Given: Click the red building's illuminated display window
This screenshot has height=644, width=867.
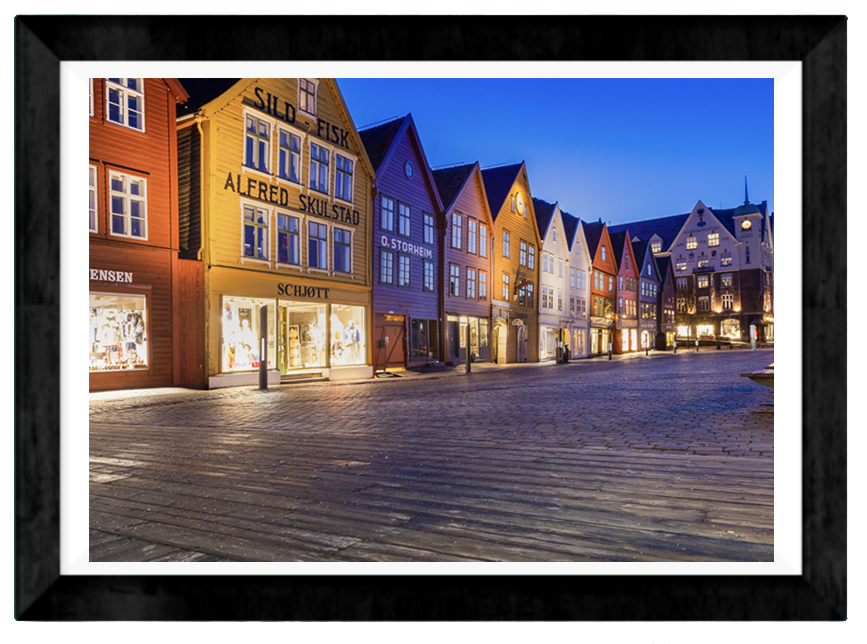Looking at the screenshot, I should [x=118, y=332].
